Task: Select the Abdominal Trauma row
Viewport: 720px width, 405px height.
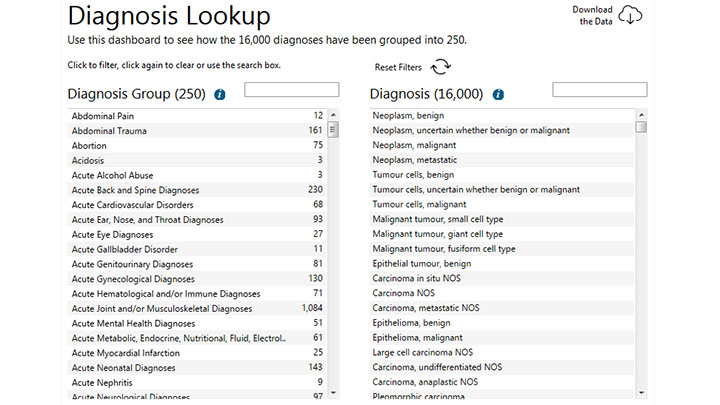Action: [197, 130]
